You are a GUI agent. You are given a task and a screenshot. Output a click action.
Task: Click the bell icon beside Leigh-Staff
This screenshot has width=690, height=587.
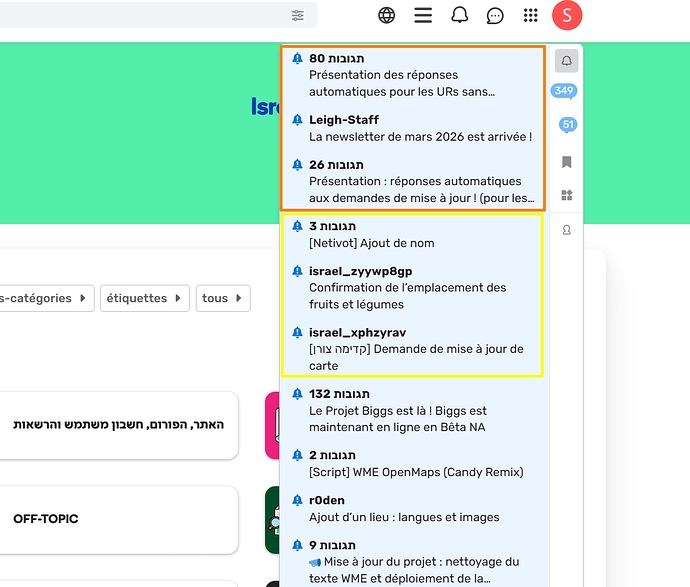(297, 120)
